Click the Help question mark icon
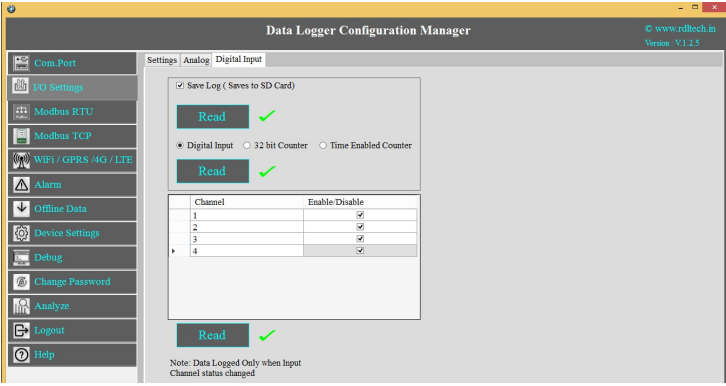This screenshot has height=386, width=726. (x=21, y=355)
